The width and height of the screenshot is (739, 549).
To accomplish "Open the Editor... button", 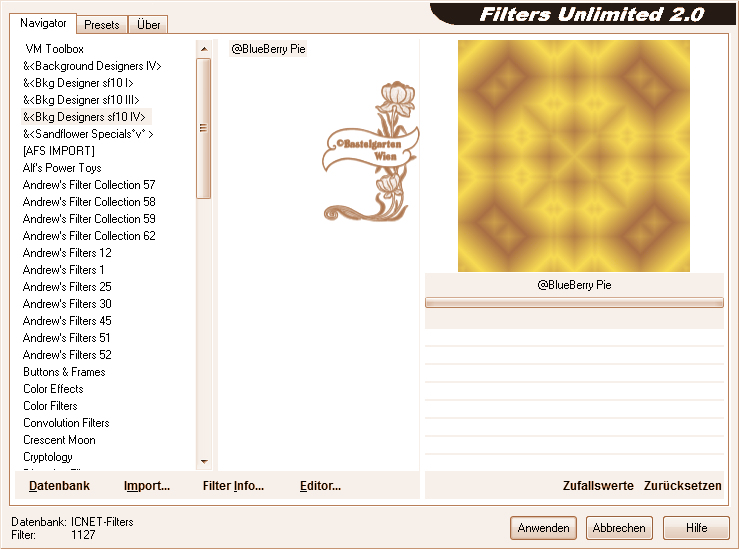I will click(320, 486).
